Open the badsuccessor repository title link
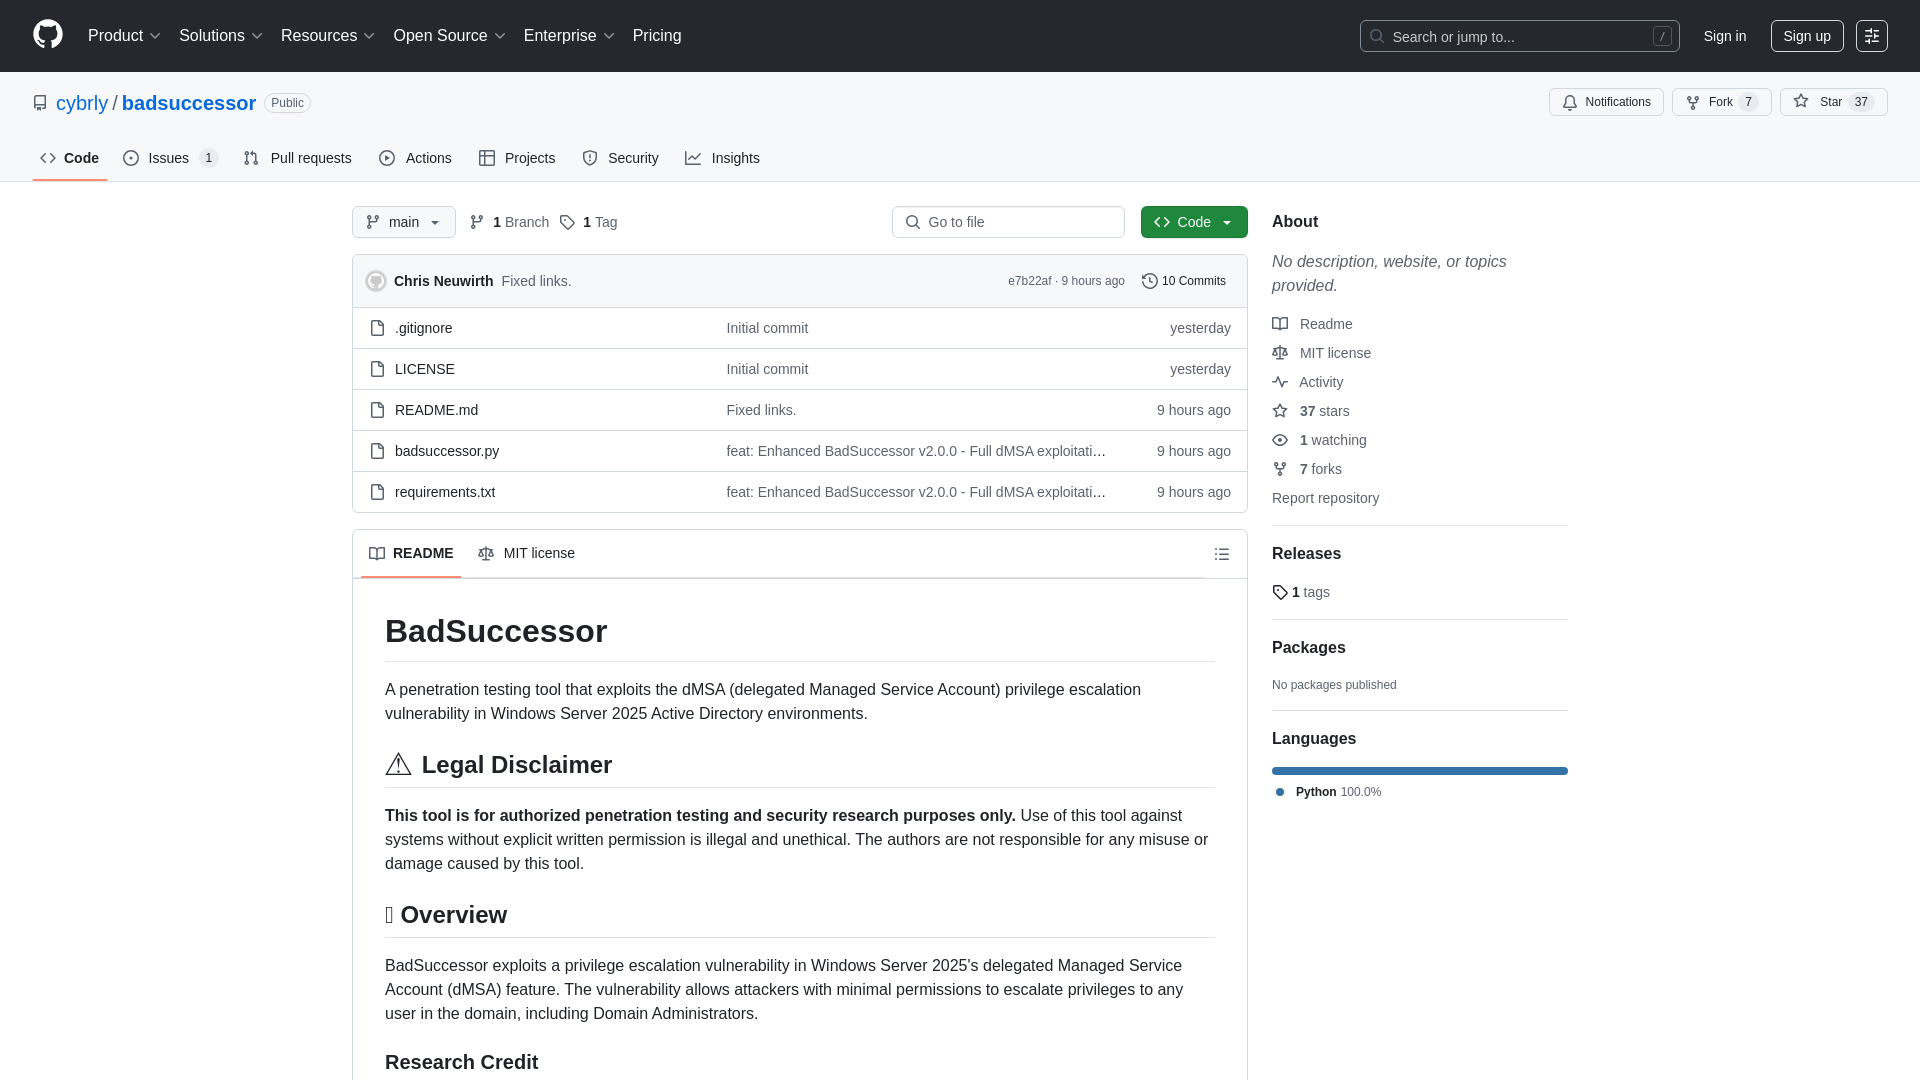 click(189, 103)
